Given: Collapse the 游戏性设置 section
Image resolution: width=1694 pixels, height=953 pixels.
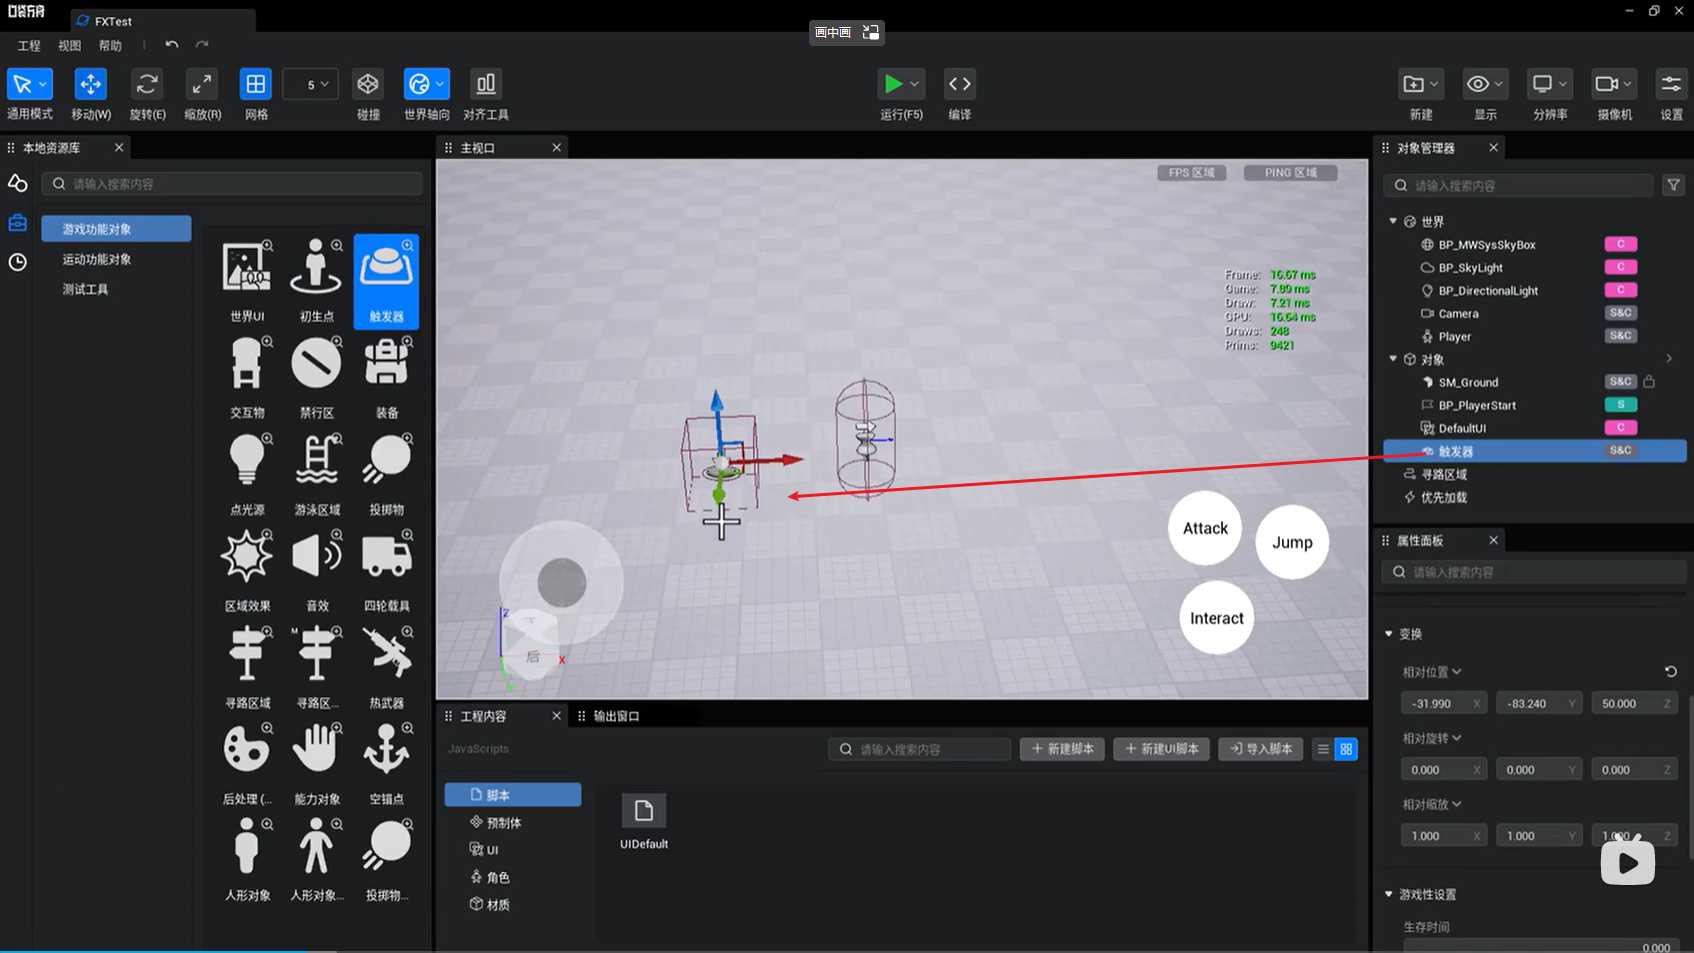Looking at the screenshot, I should [1389, 894].
